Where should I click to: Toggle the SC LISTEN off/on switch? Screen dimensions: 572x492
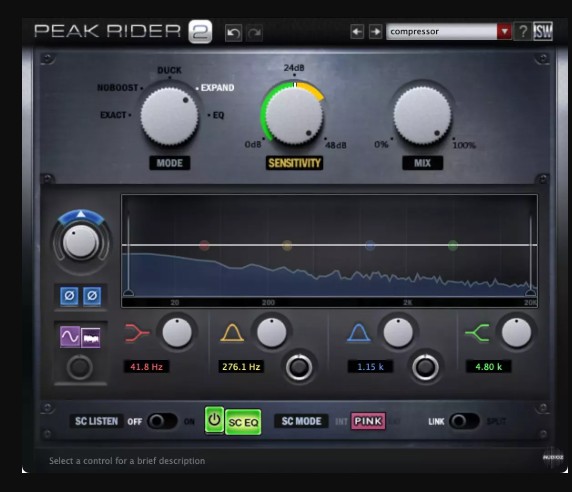[162, 421]
